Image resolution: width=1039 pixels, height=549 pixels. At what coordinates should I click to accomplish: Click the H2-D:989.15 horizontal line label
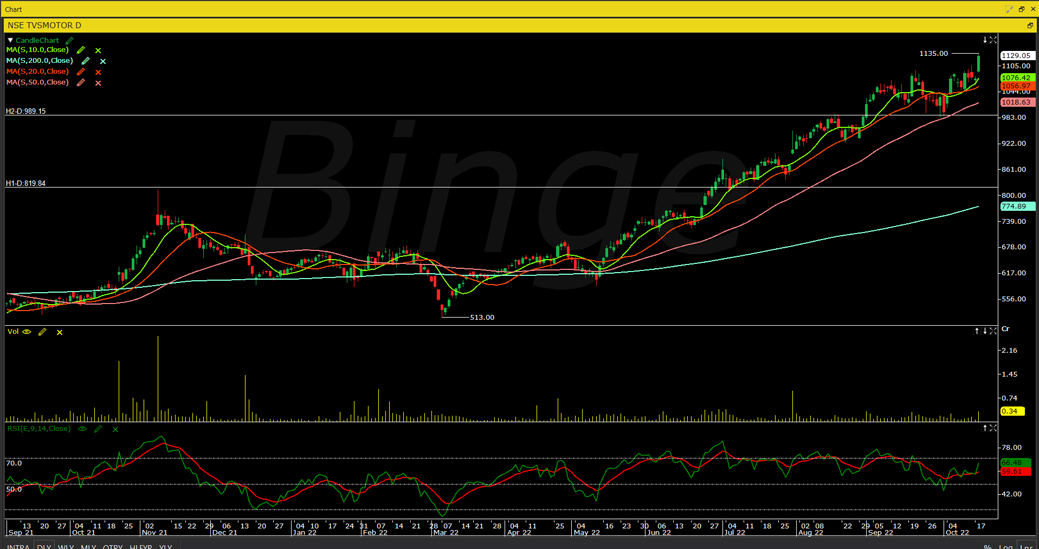pyautogui.click(x=27, y=112)
